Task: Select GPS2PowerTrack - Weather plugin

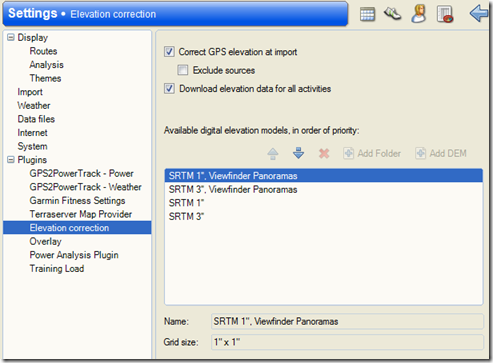Action: (x=85, y=187)
